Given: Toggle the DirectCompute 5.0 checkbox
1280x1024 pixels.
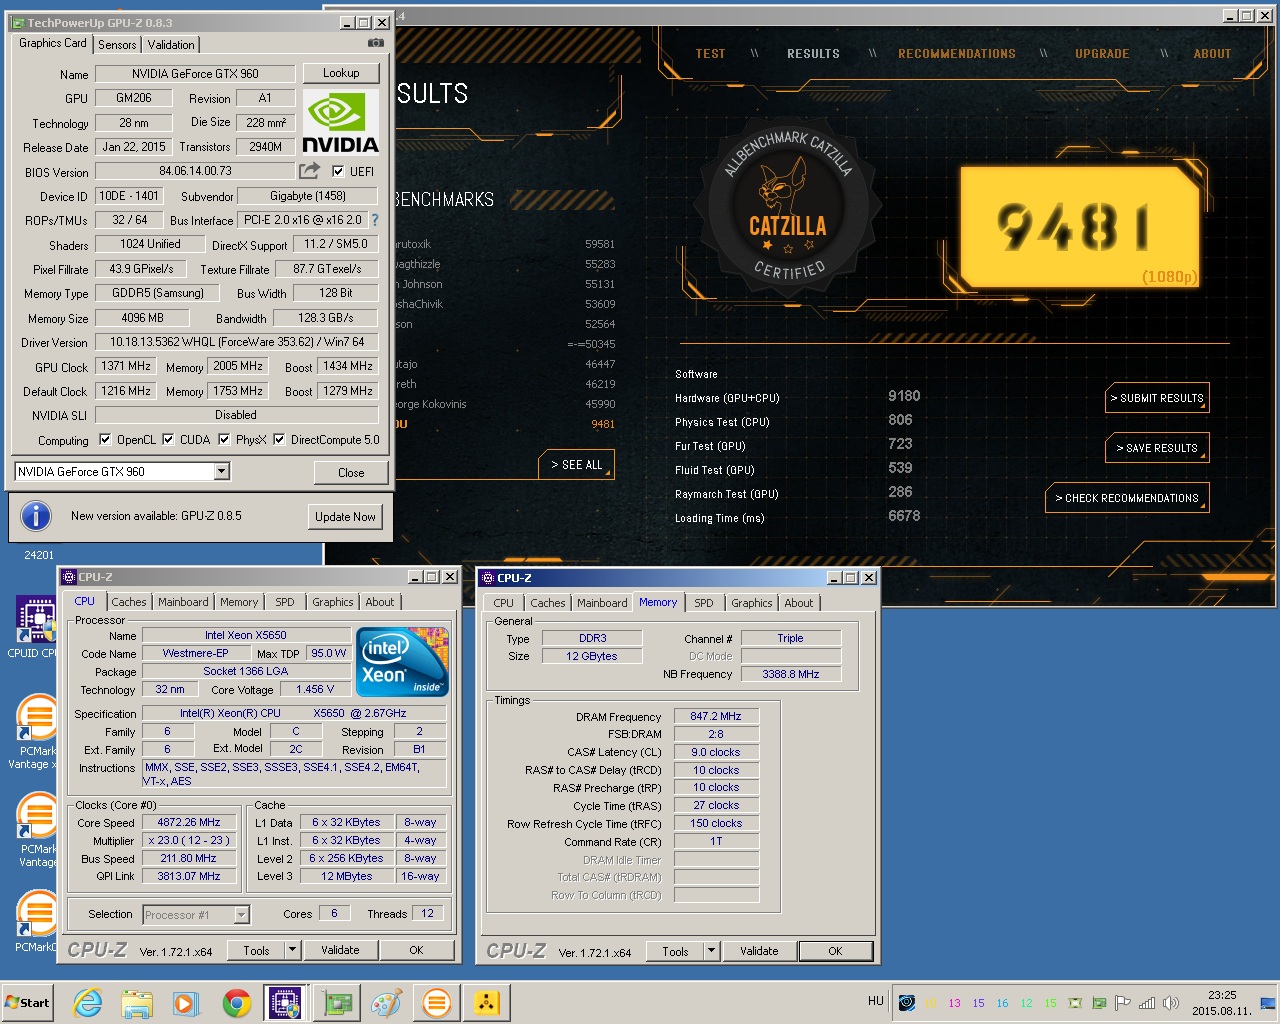Looking at the screenshot, I should tap(279, 439).
